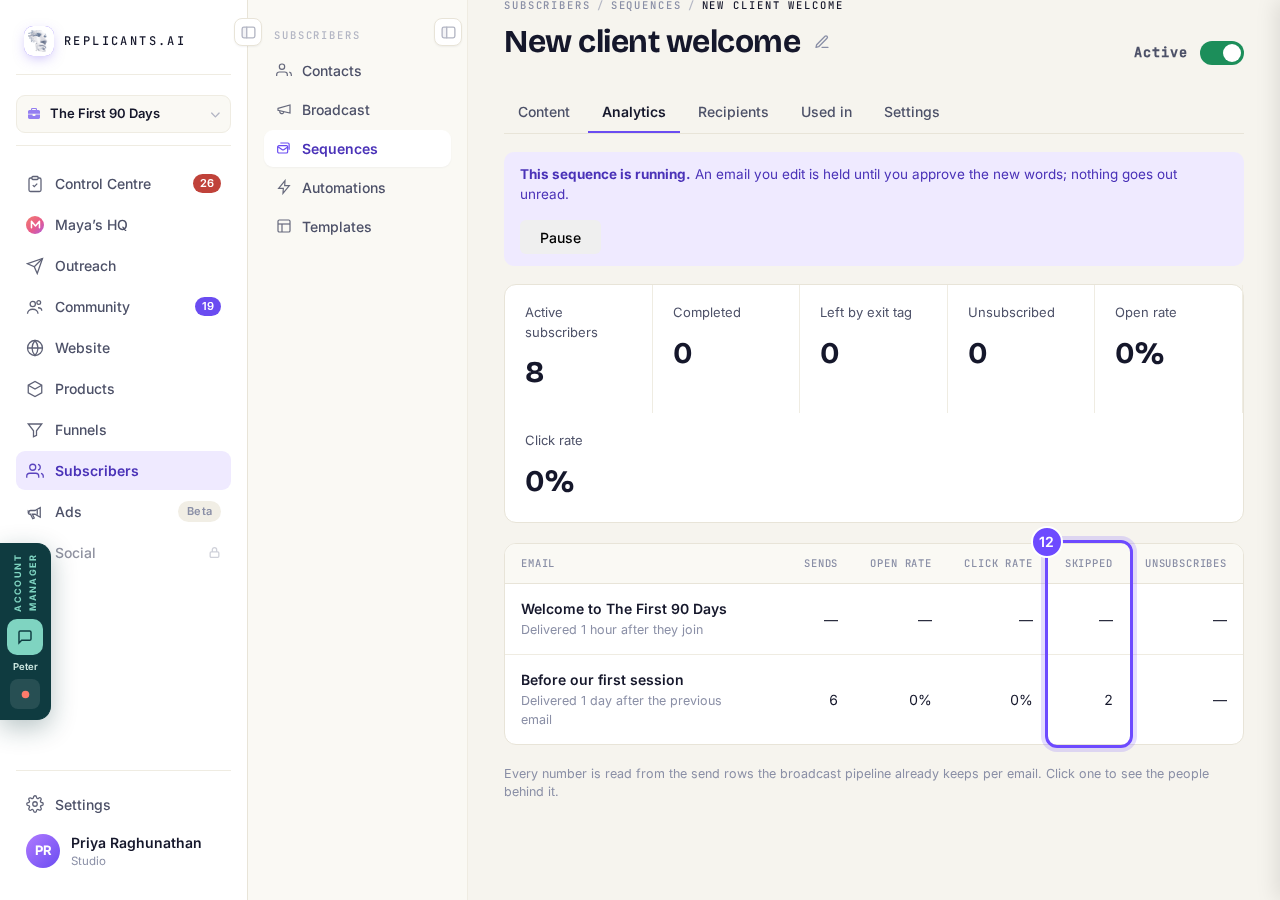
Task: Click the UNSUBSCRIBES column header
Action: click(1186, 564)
